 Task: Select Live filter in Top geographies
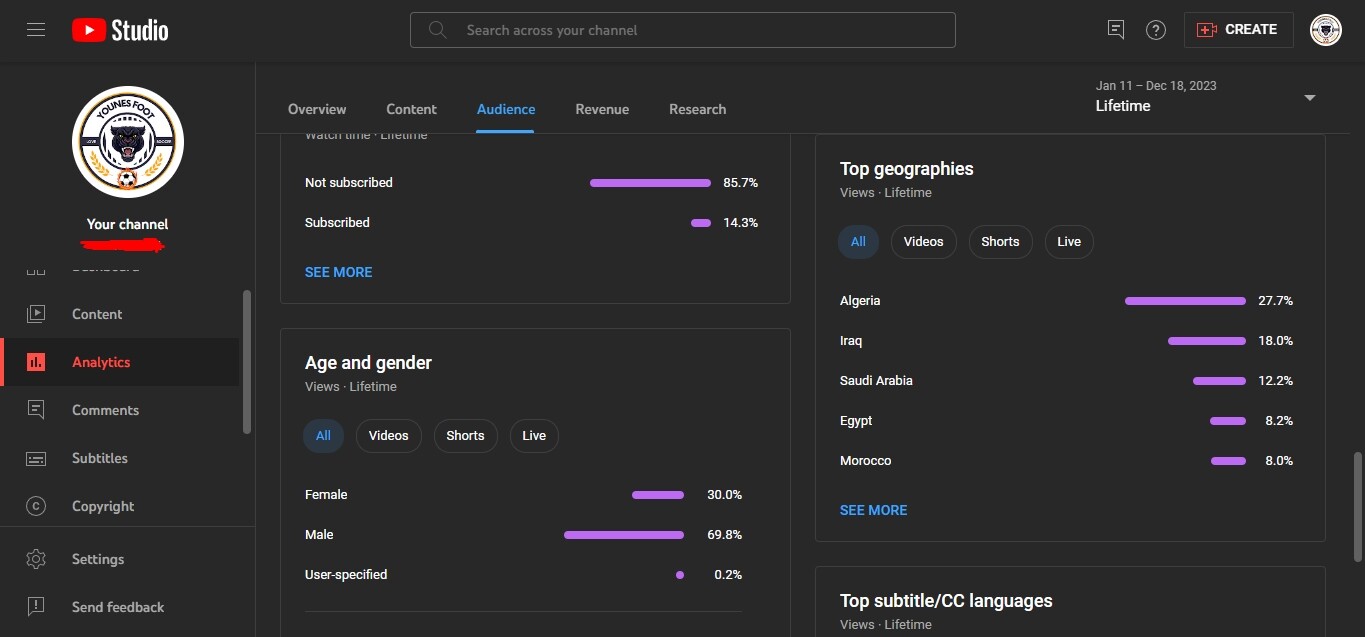(x=1069, y=242)
